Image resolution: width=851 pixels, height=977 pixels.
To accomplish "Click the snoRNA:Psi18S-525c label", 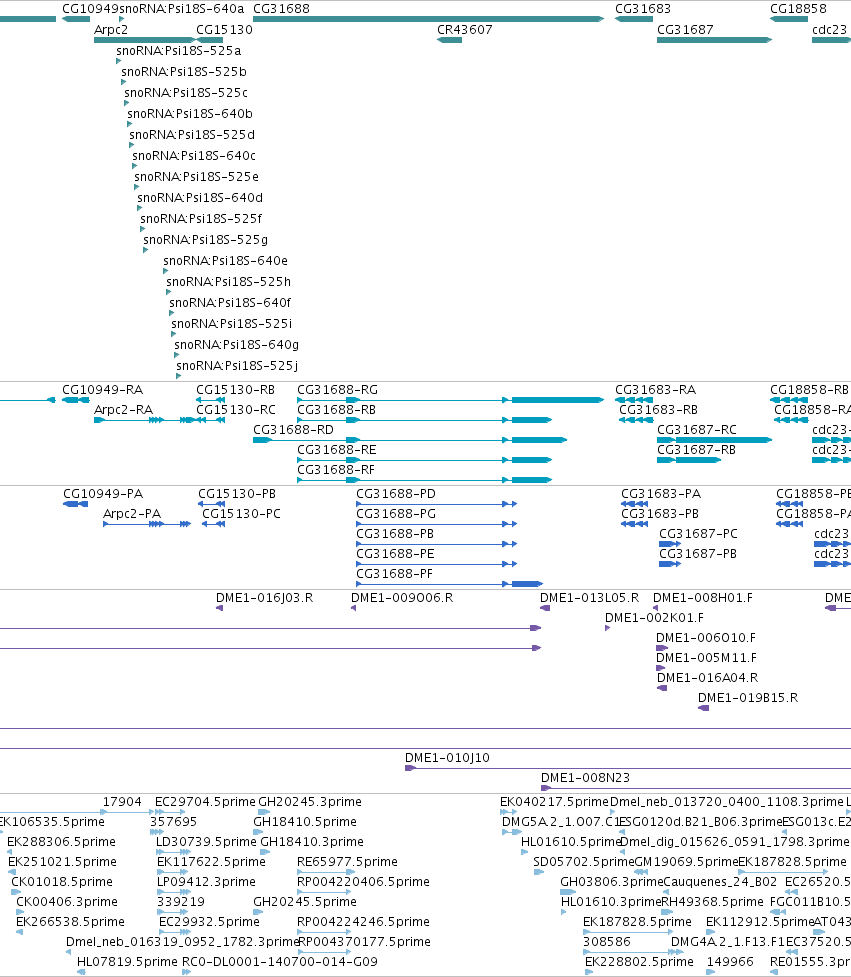I will pyautogui.click(x=186, y=93).
